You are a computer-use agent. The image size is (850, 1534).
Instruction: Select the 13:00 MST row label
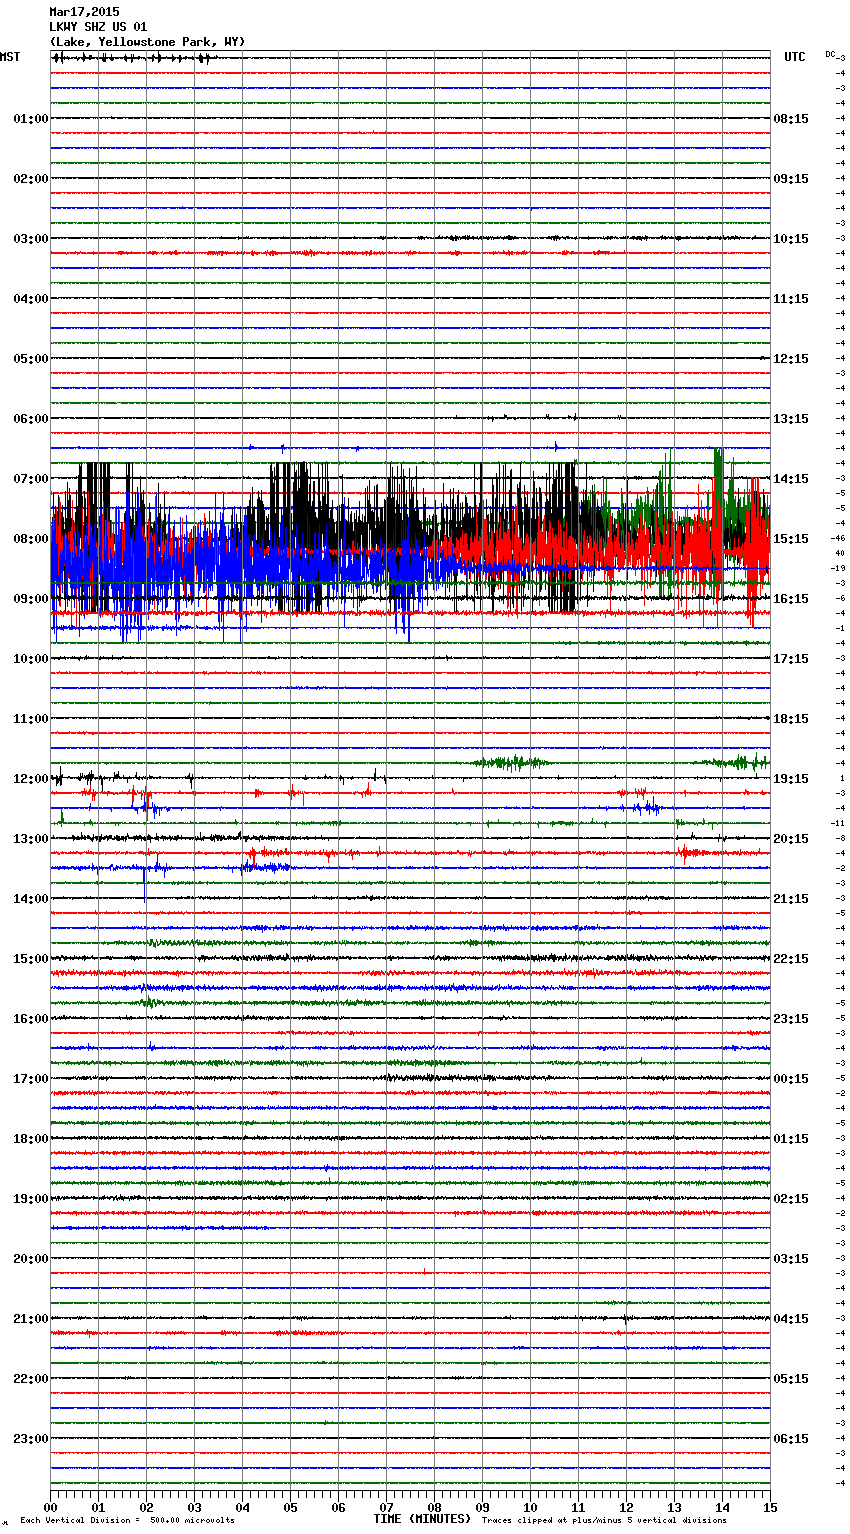(30, 839)
